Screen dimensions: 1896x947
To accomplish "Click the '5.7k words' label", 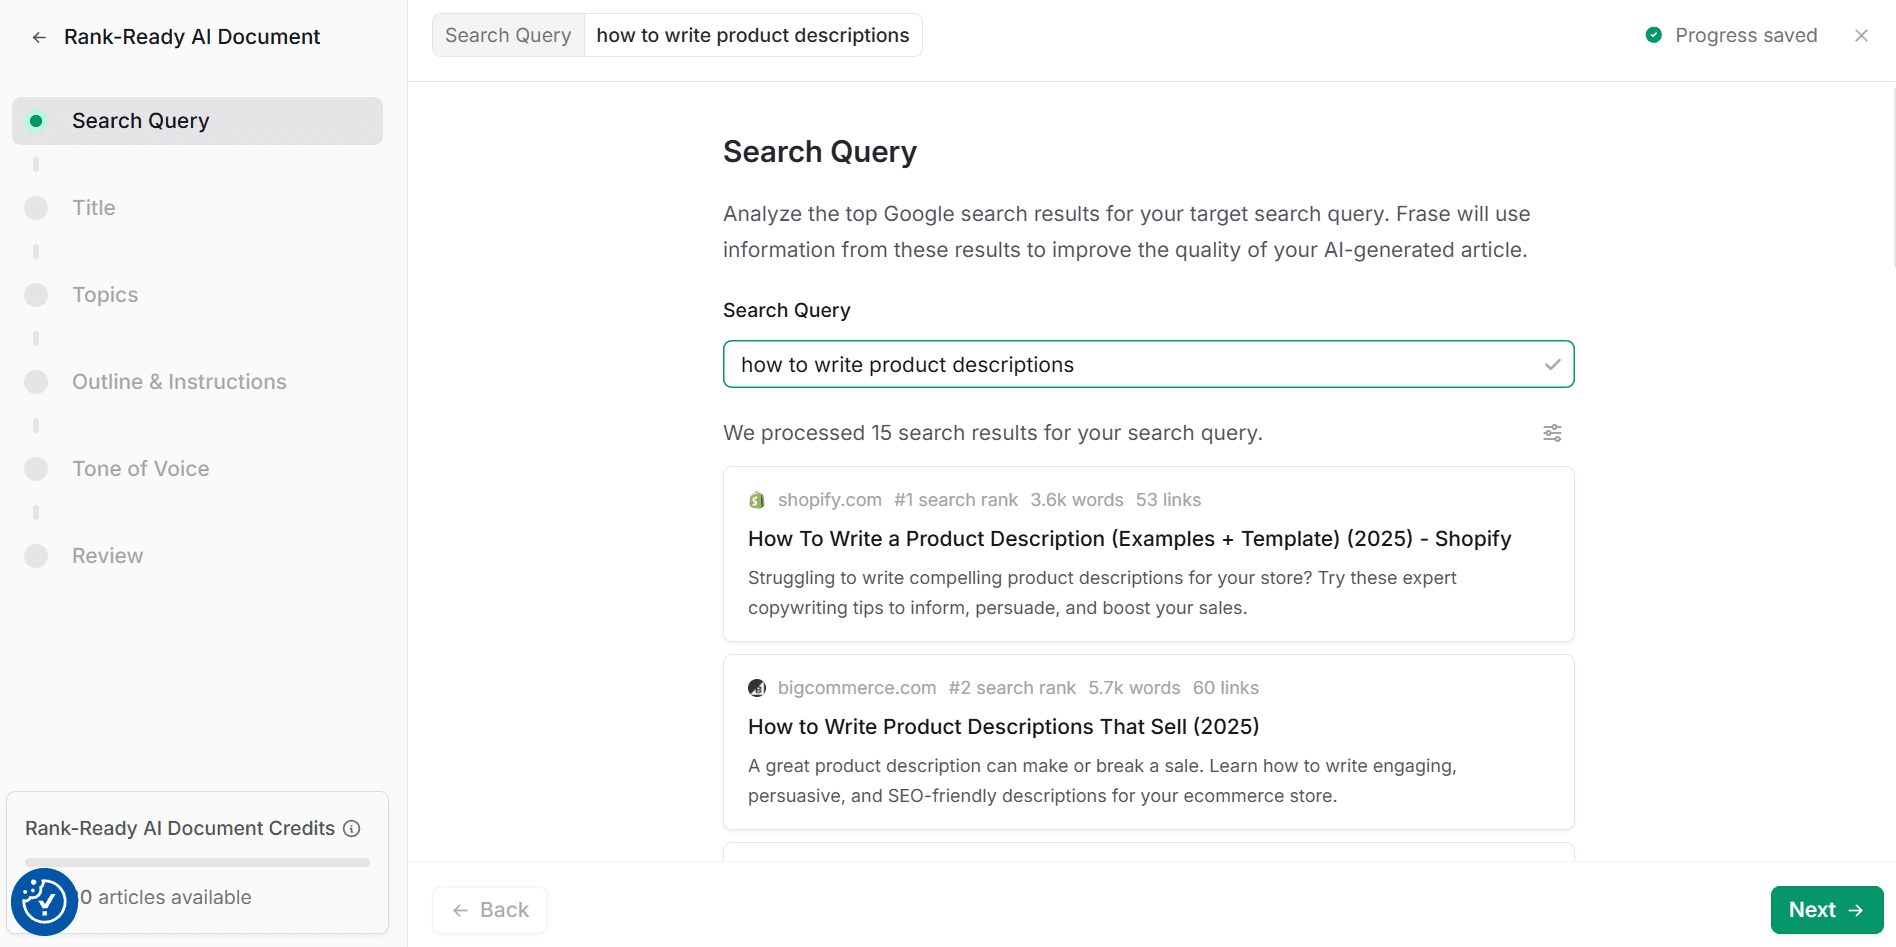I will (x=1134, y=688).
